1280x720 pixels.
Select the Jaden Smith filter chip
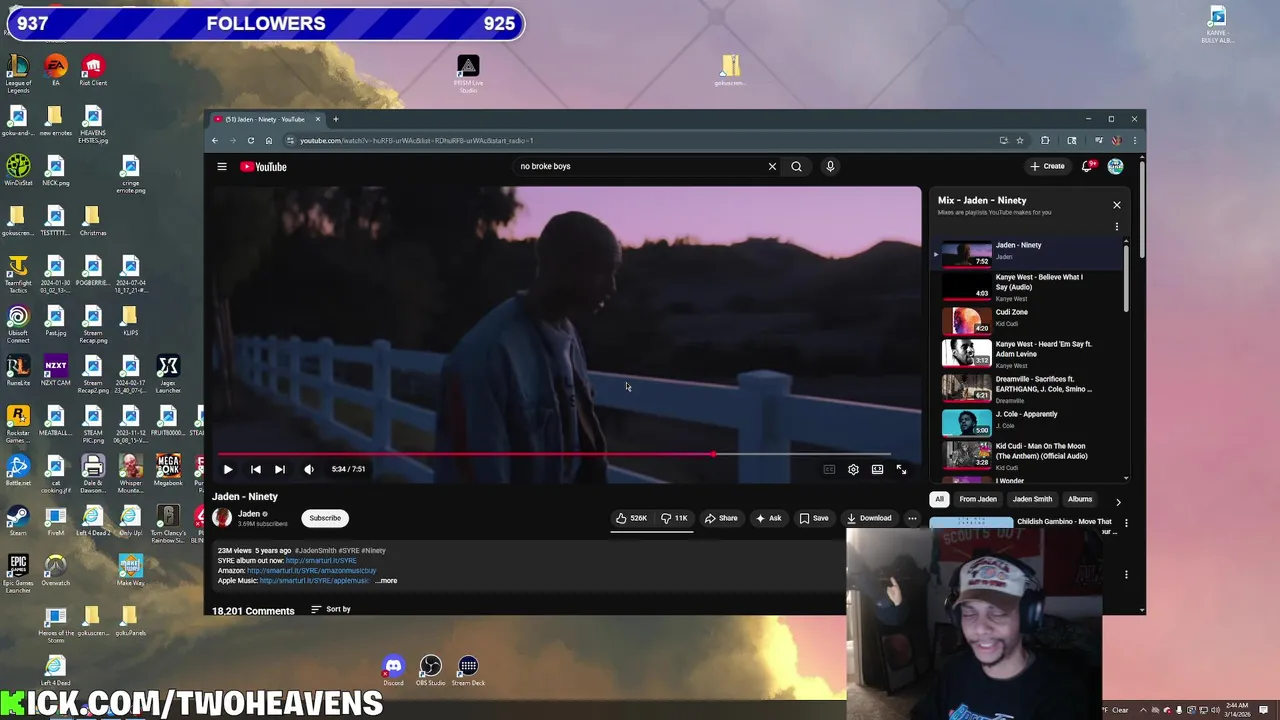pos(1032,499)
